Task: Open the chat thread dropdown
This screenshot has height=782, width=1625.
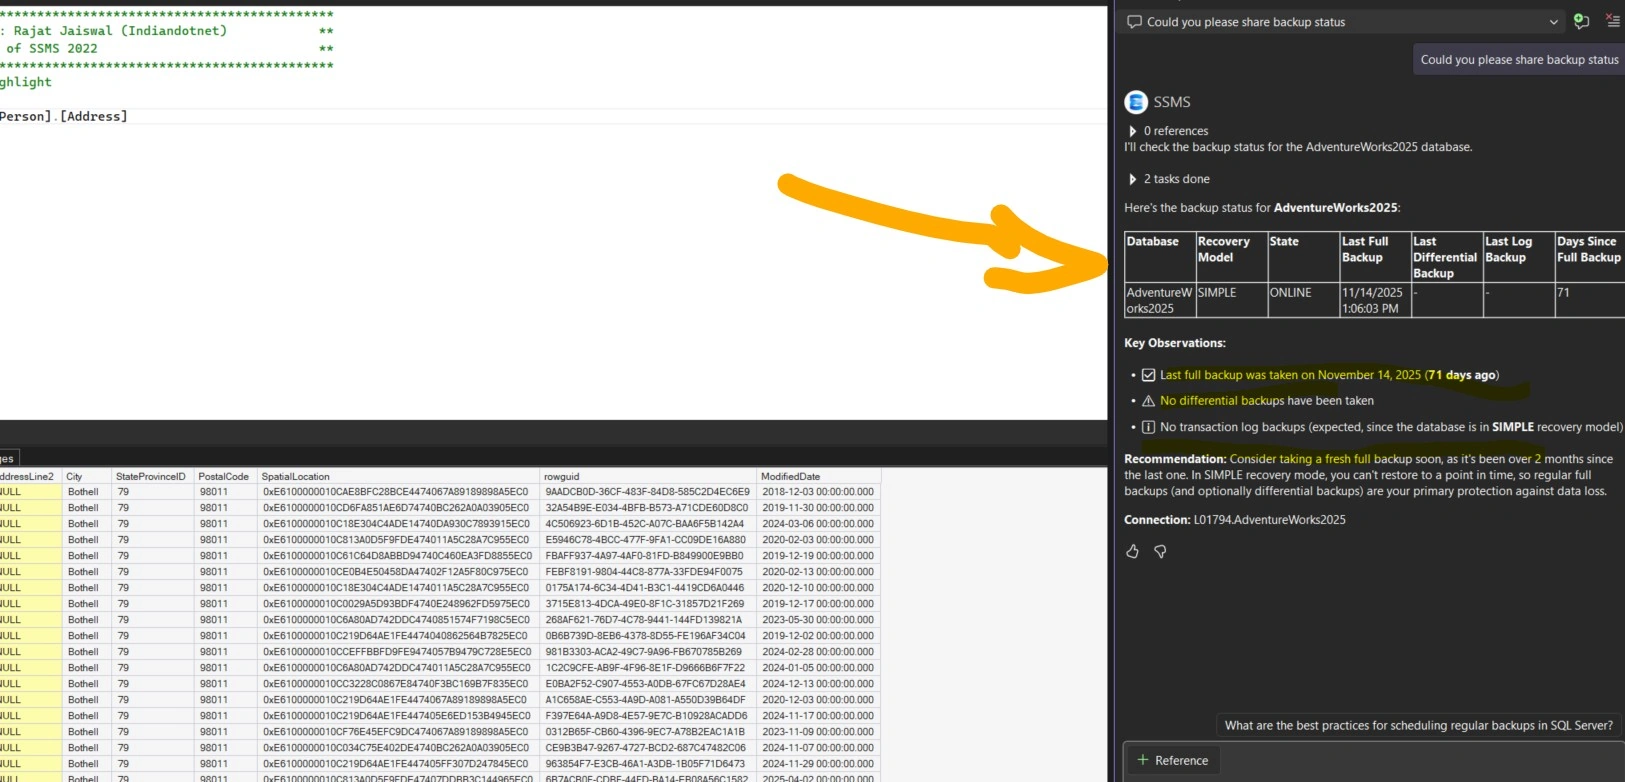Action: coord(1553,22)
